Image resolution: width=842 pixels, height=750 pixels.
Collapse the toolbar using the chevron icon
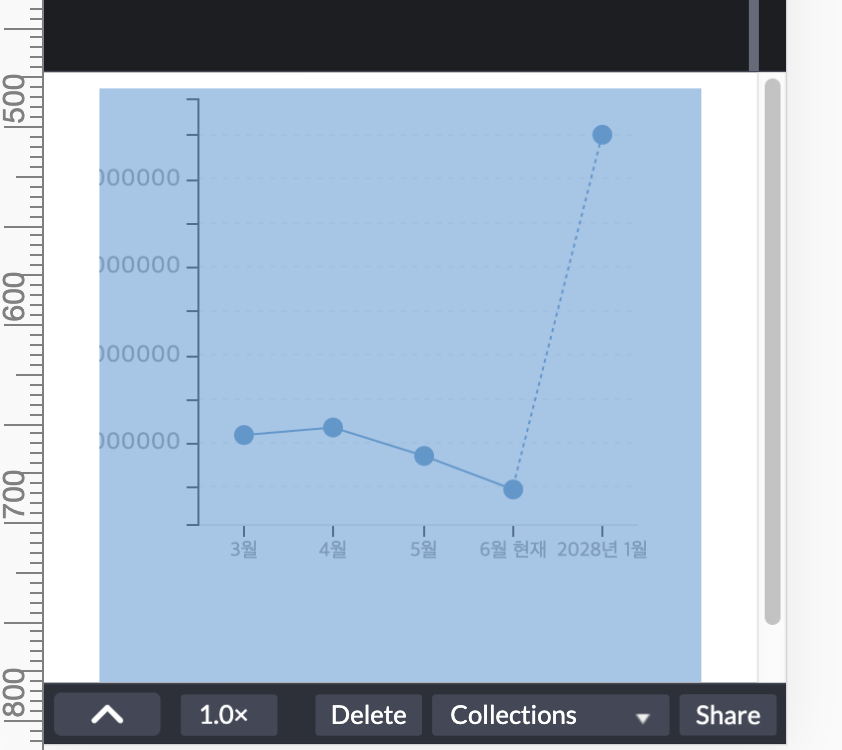(106, 714)
